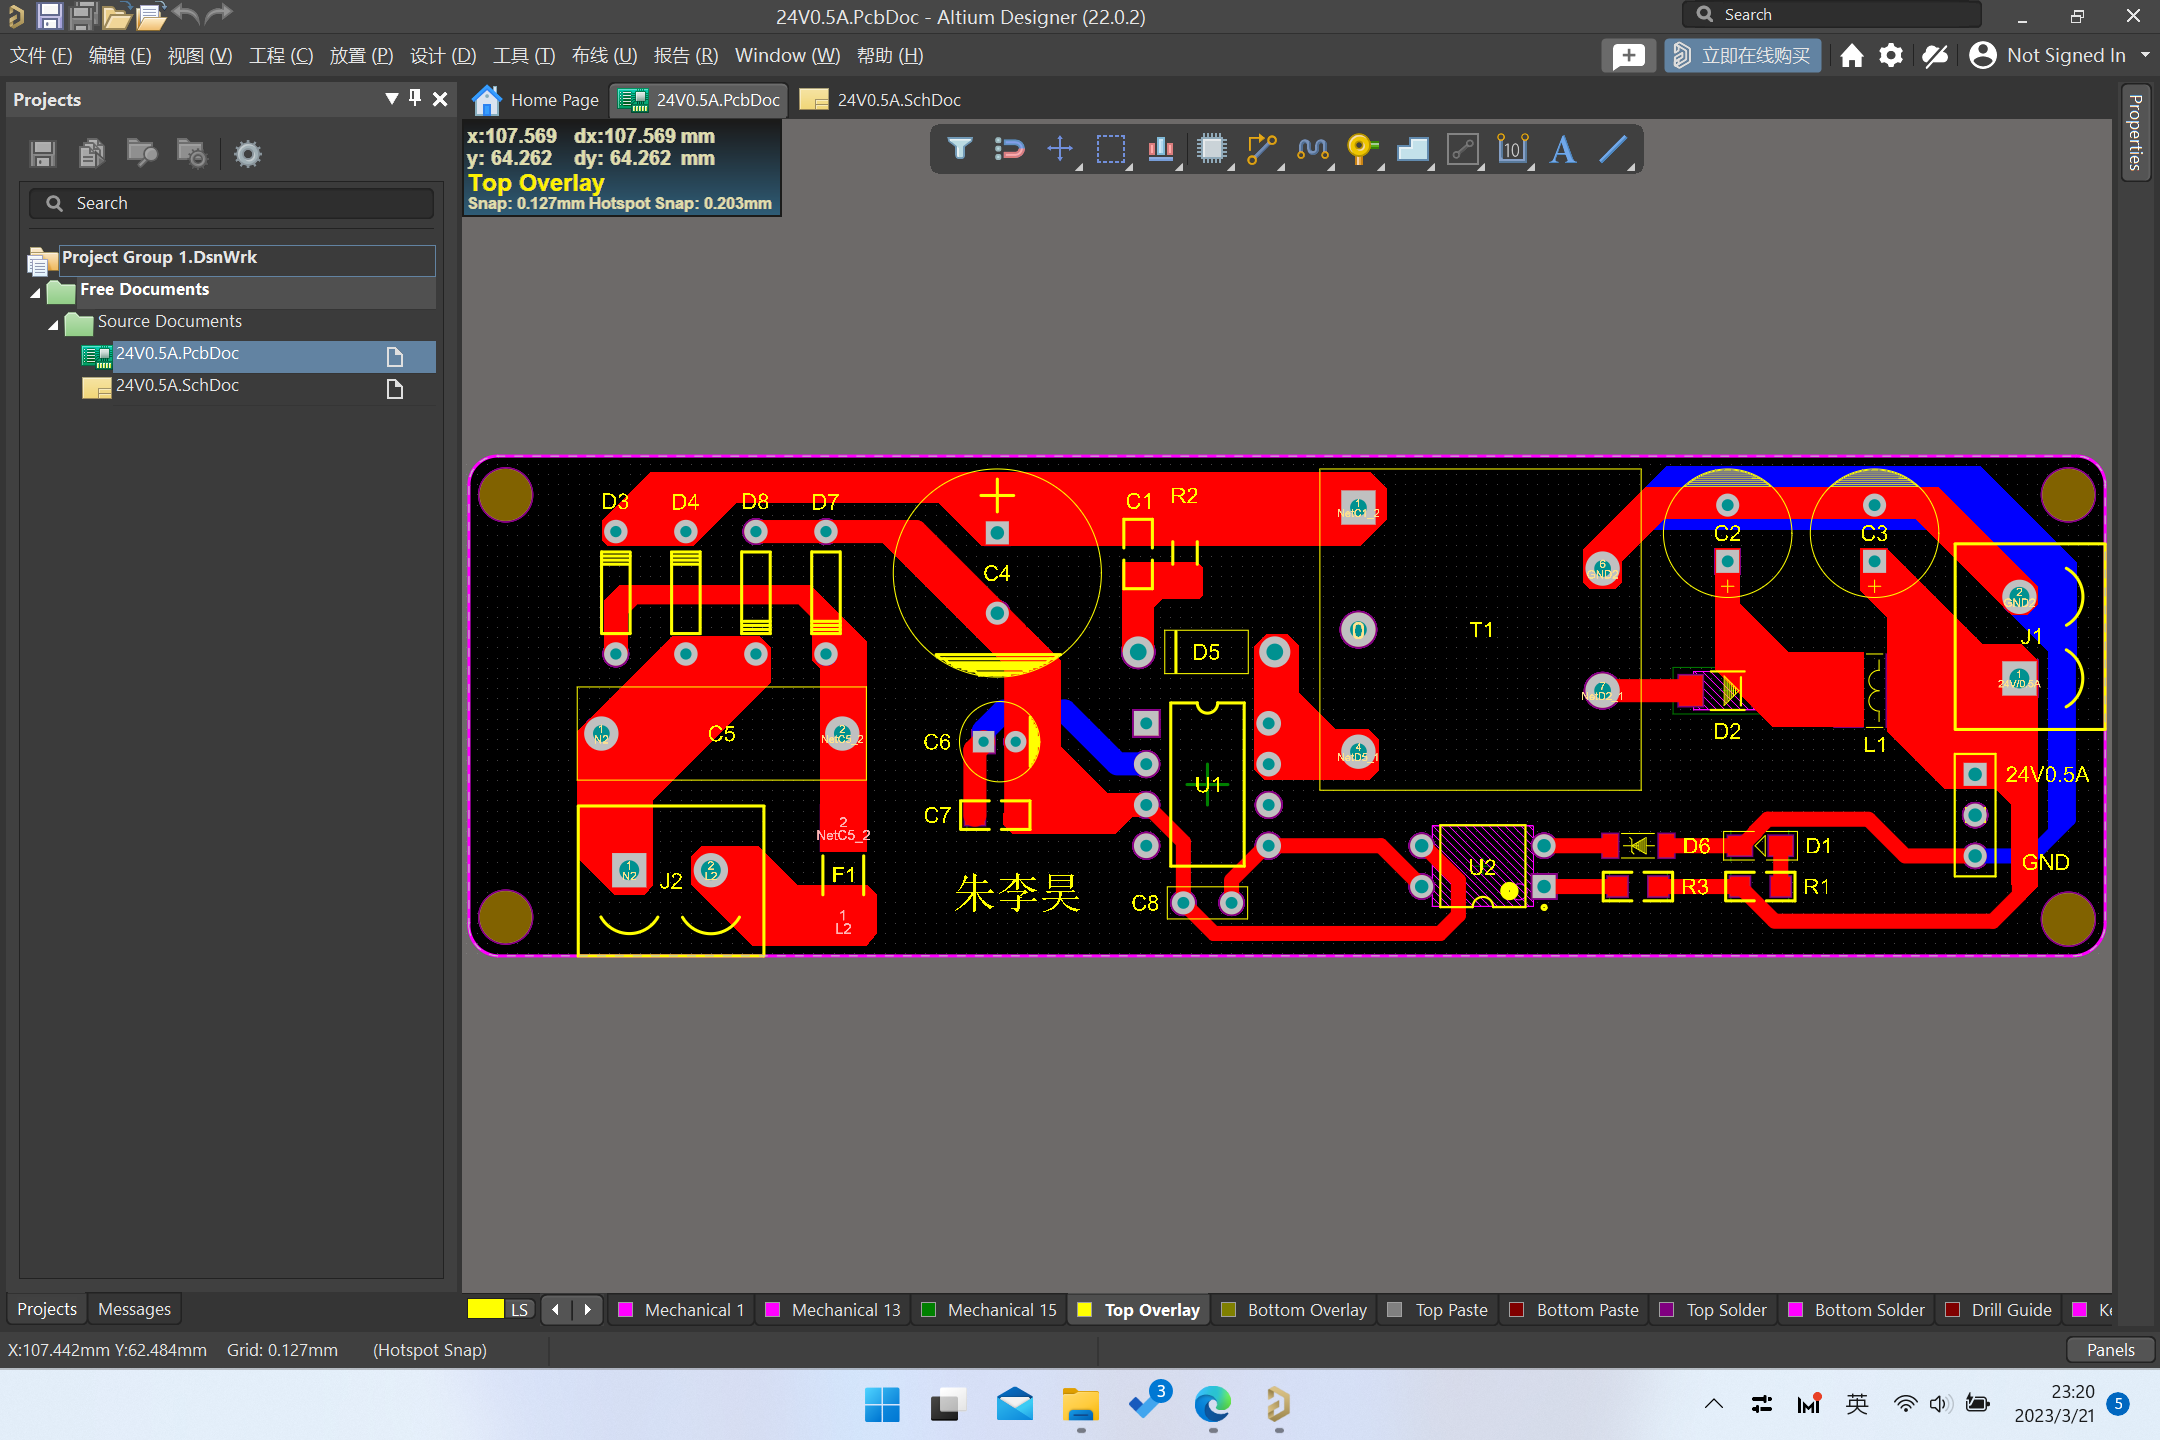This screenshot has width=2160, height=1440.
Task: Click the save all documents icon
Action: point(83,15)
